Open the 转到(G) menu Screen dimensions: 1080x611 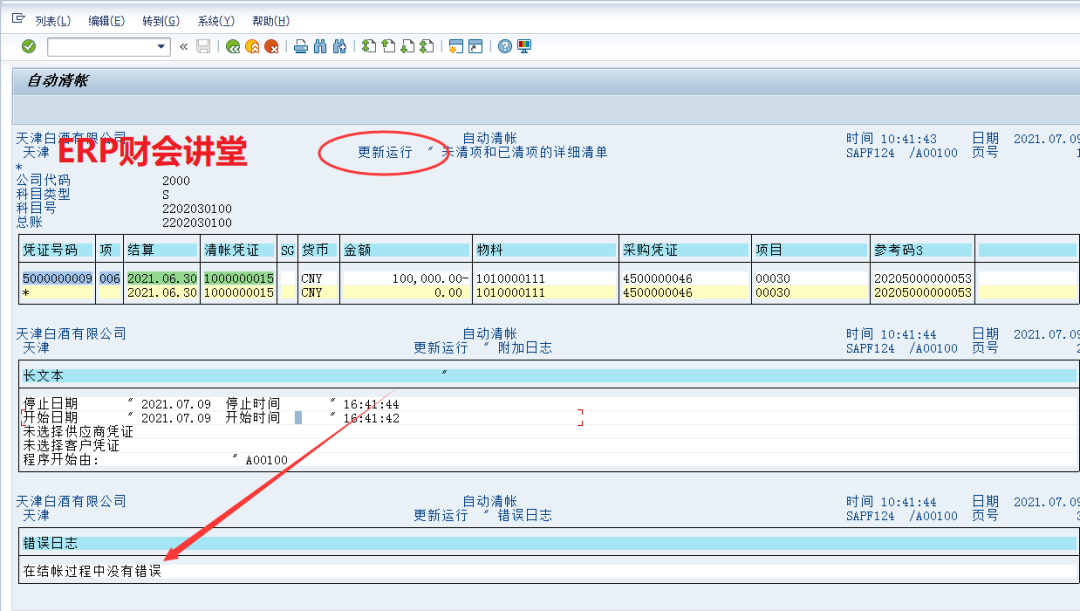click(x=161, y=21)
